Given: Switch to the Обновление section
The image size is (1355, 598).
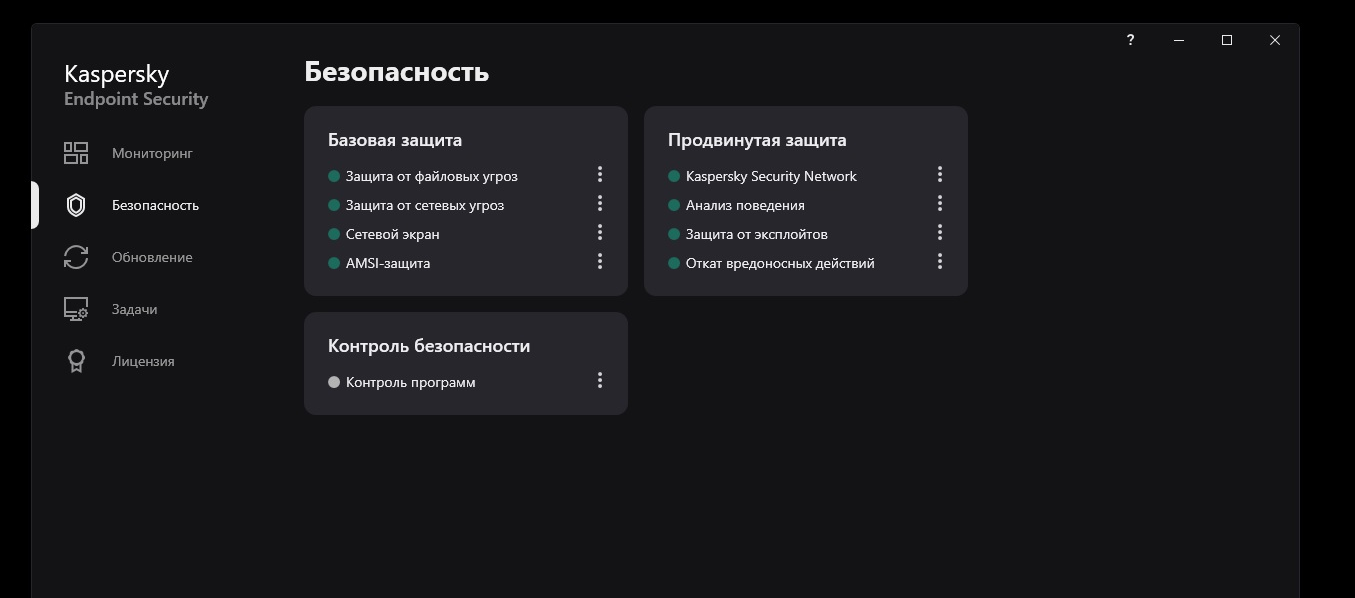Looking at the screenshot, I should [152, 257].
